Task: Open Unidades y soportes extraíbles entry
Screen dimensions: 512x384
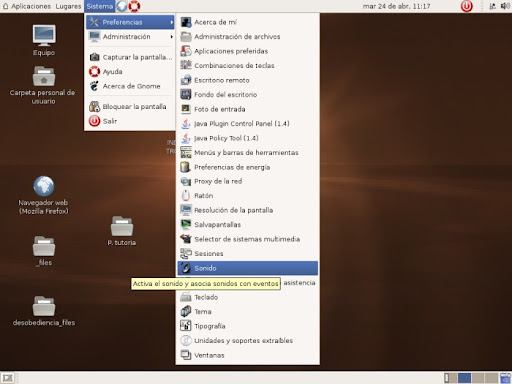Action: [248, 340]
